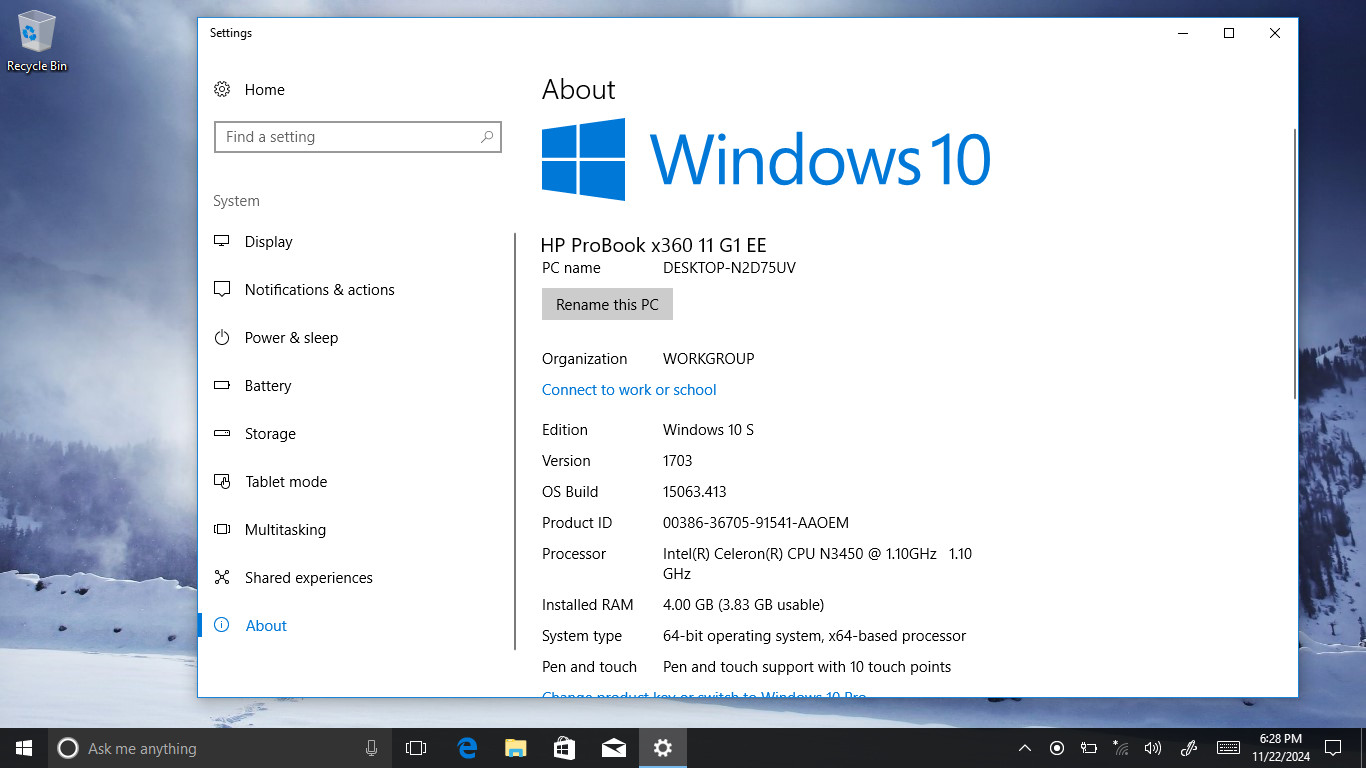1366x768 pixels.
Task: Click Connect to work or school link
Action: click(629, 389)
